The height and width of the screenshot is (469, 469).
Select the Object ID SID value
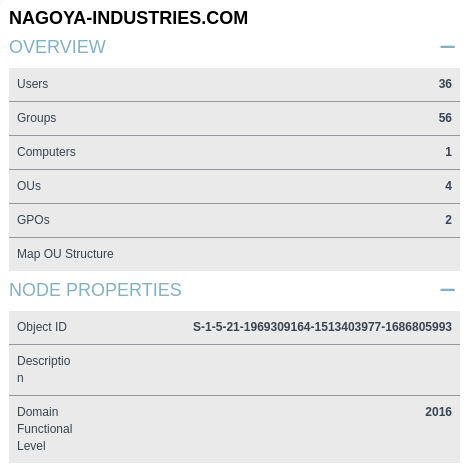[x=322, y=327]
